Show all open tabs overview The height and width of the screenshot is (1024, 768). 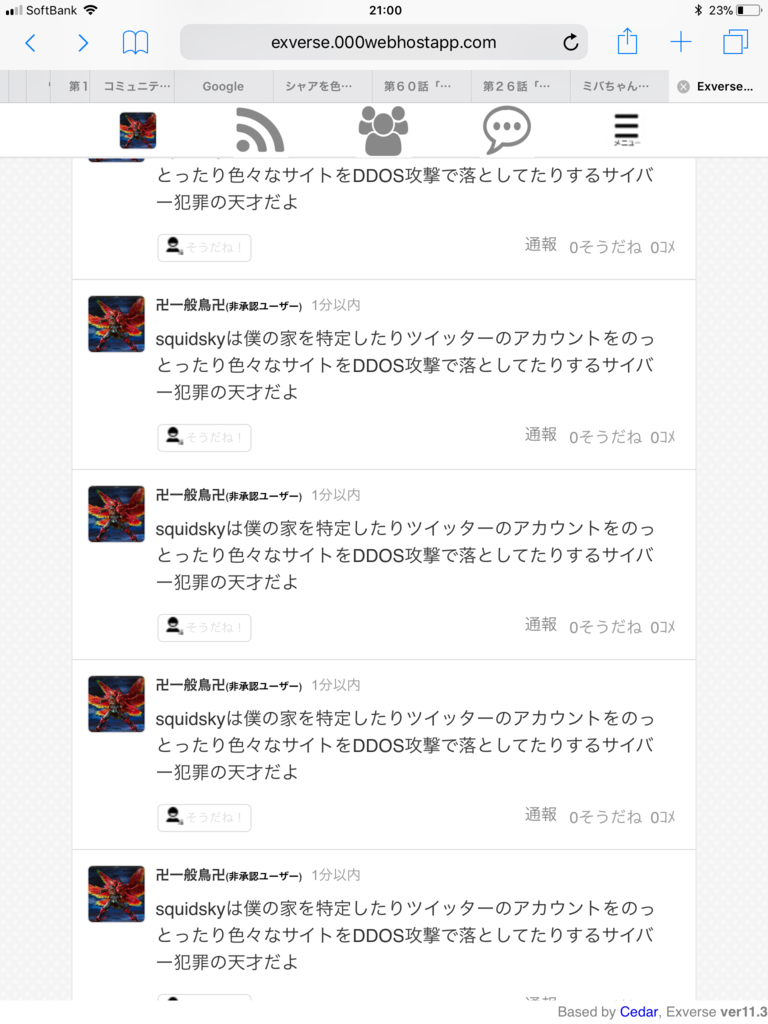point(735,42)
